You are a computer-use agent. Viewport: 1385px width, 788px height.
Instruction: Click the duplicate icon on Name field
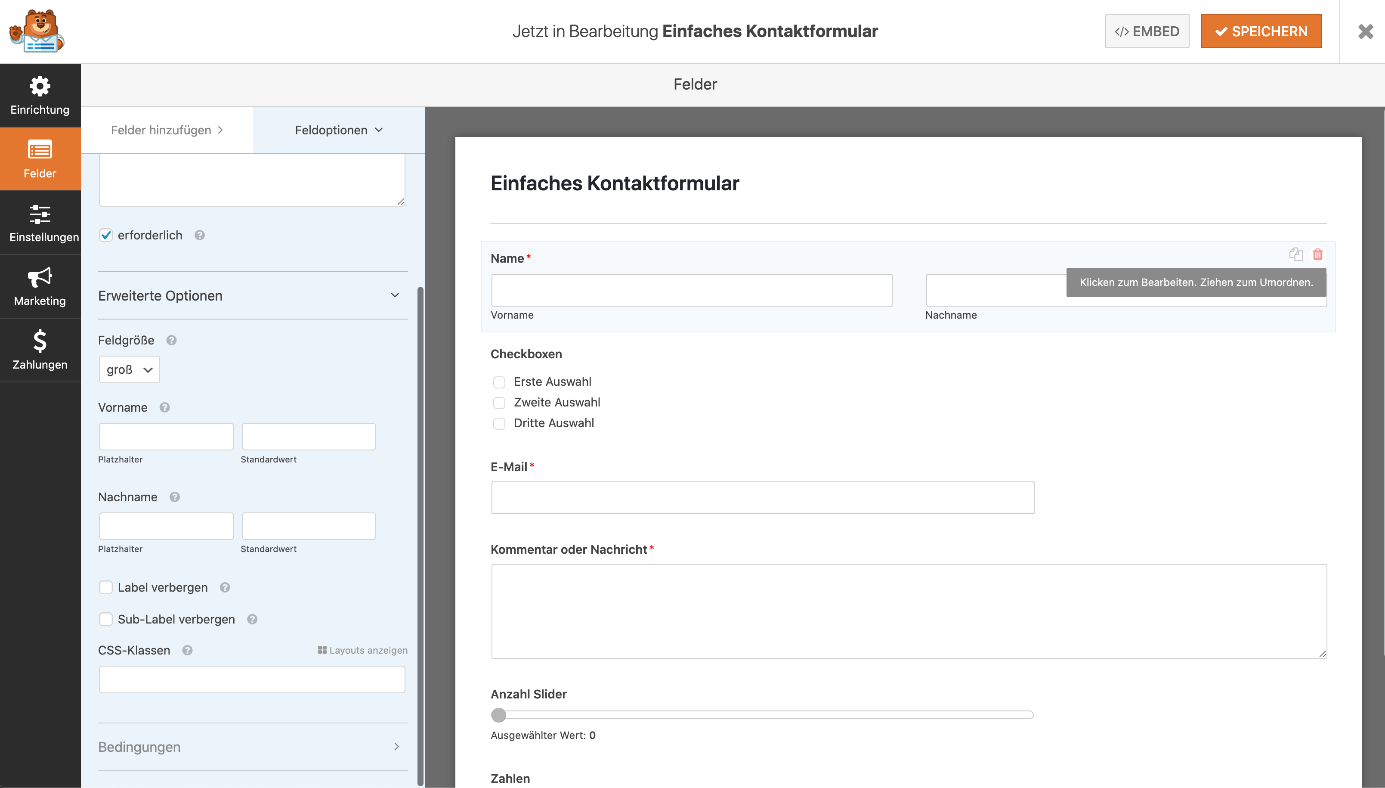tap(1296, 254)
